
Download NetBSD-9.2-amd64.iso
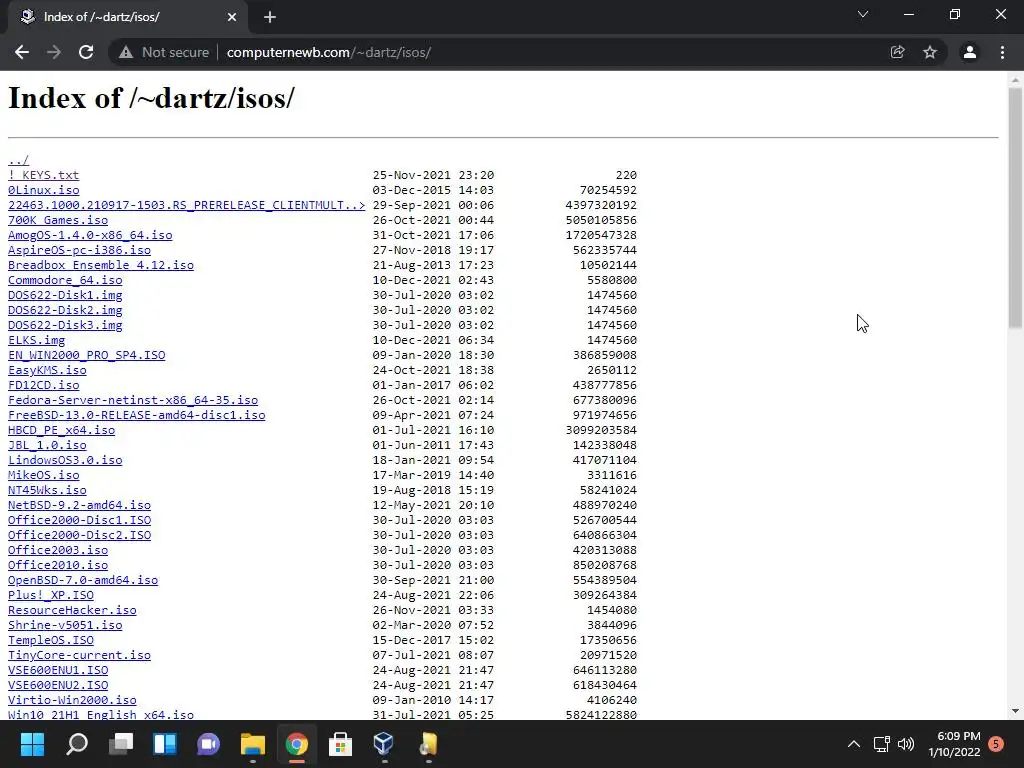point(79,505)
